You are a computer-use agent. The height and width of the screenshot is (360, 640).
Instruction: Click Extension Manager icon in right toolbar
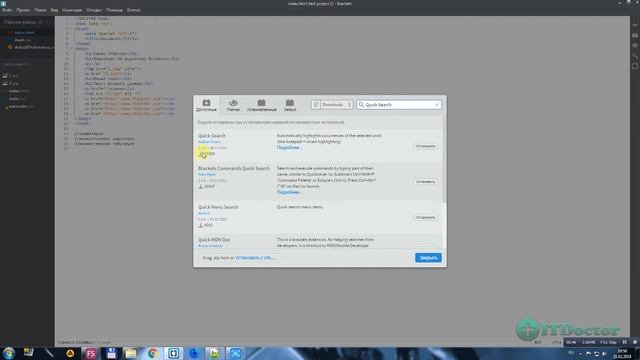635,36
